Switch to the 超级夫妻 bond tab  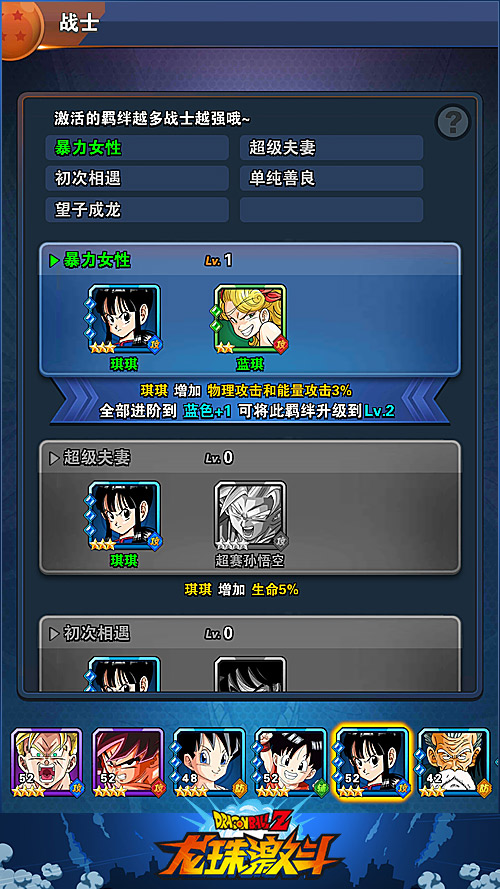(x=332, y=148)
